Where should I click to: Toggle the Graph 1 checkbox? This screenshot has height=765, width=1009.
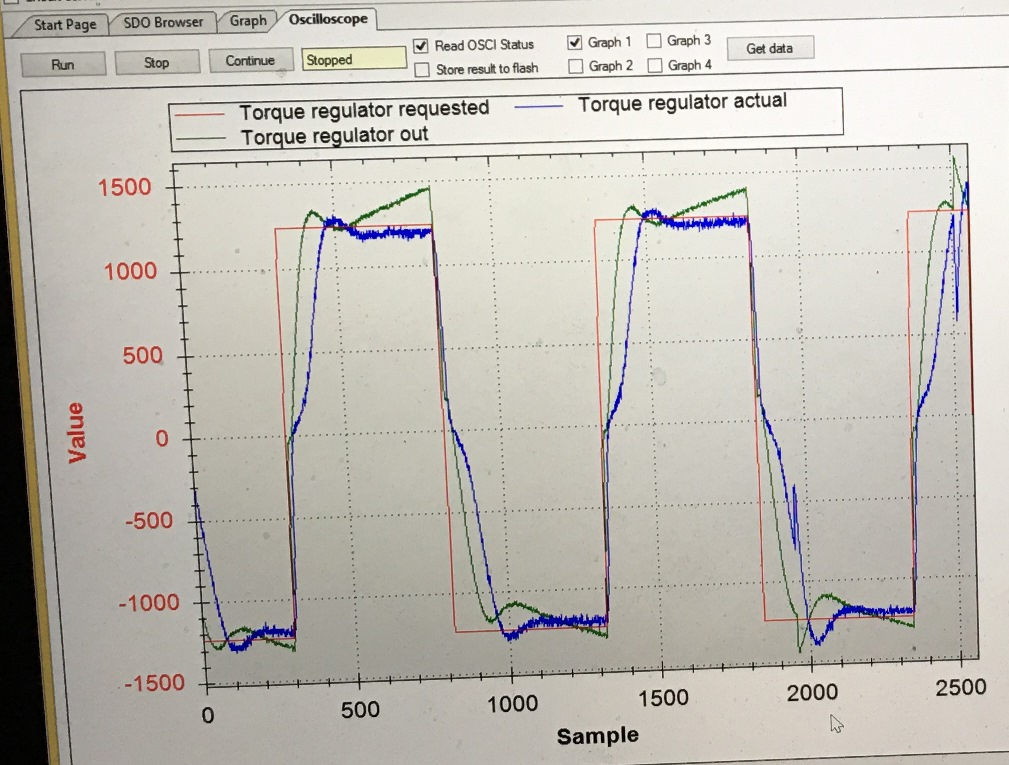pyautogui.click(x=575, y=43)
